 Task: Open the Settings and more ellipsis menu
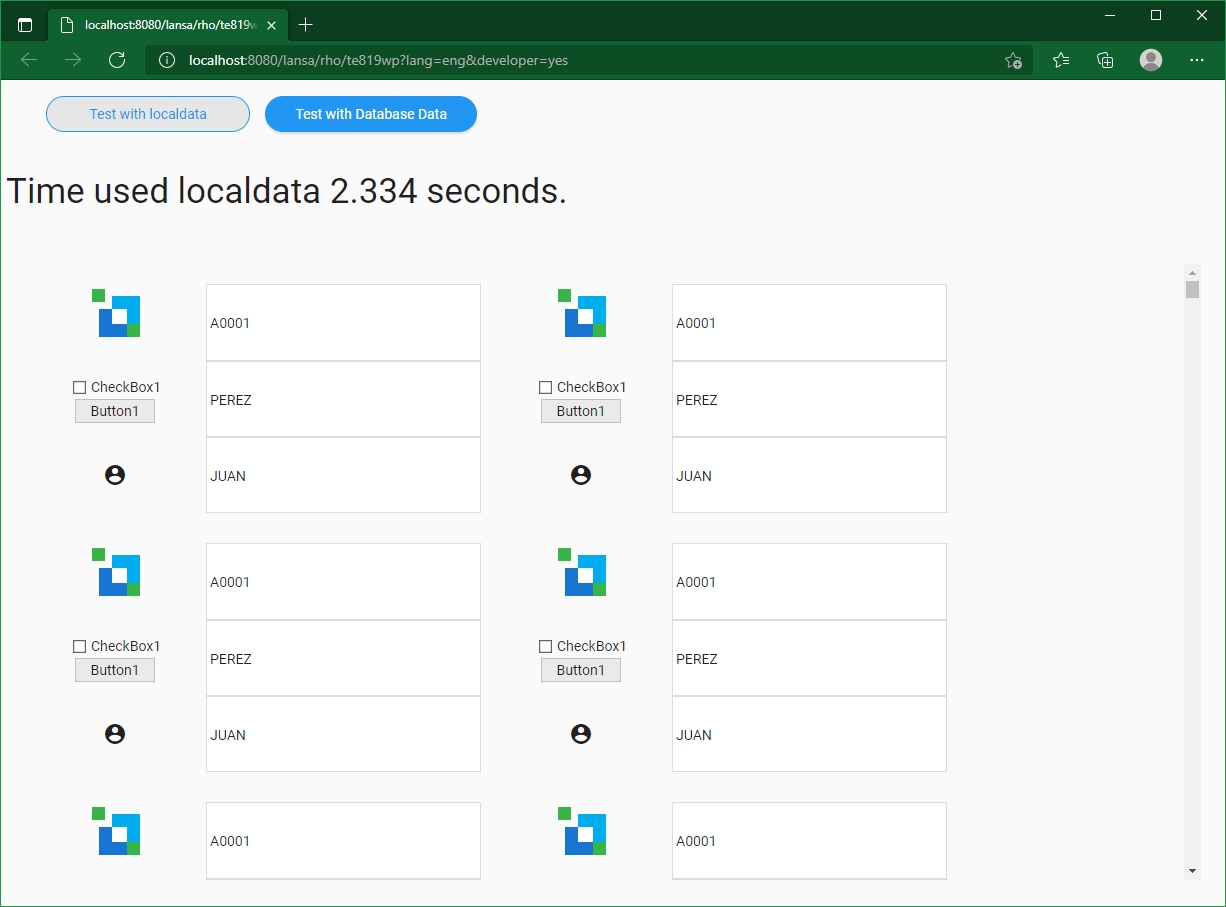1197,60
